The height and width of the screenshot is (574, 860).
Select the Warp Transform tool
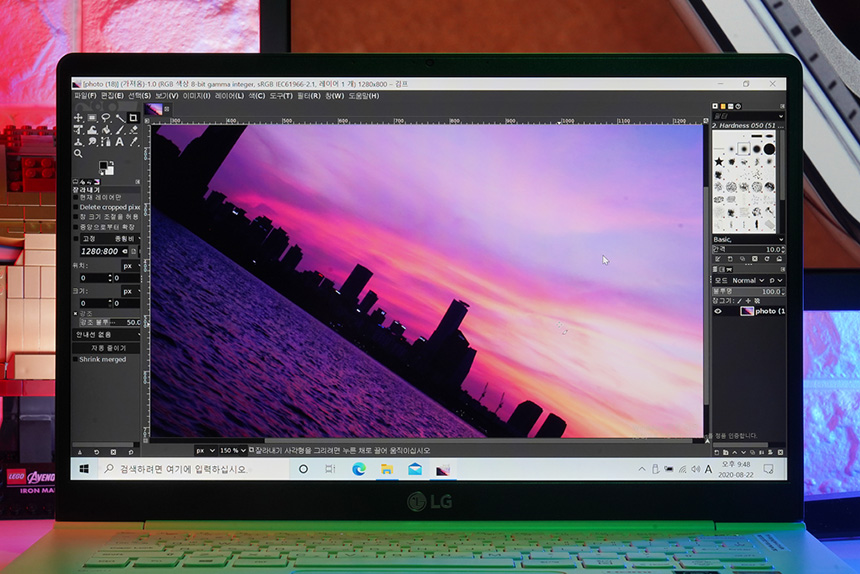point(92,130)
